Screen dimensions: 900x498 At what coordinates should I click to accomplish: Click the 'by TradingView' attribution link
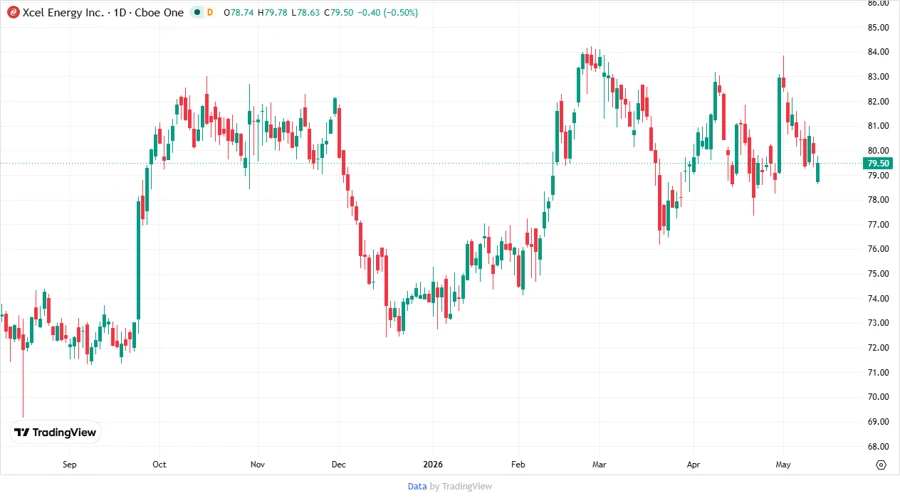click(x=461, y=487)
